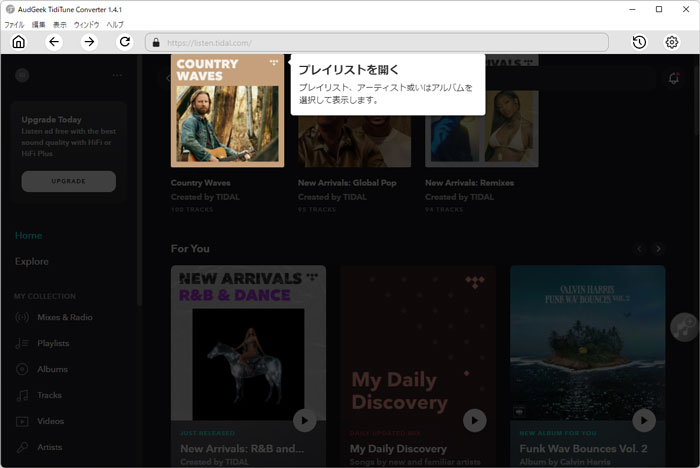700x468 pixels.
Task: Open the Country Waves playlist cover
Action: [227, 111]
